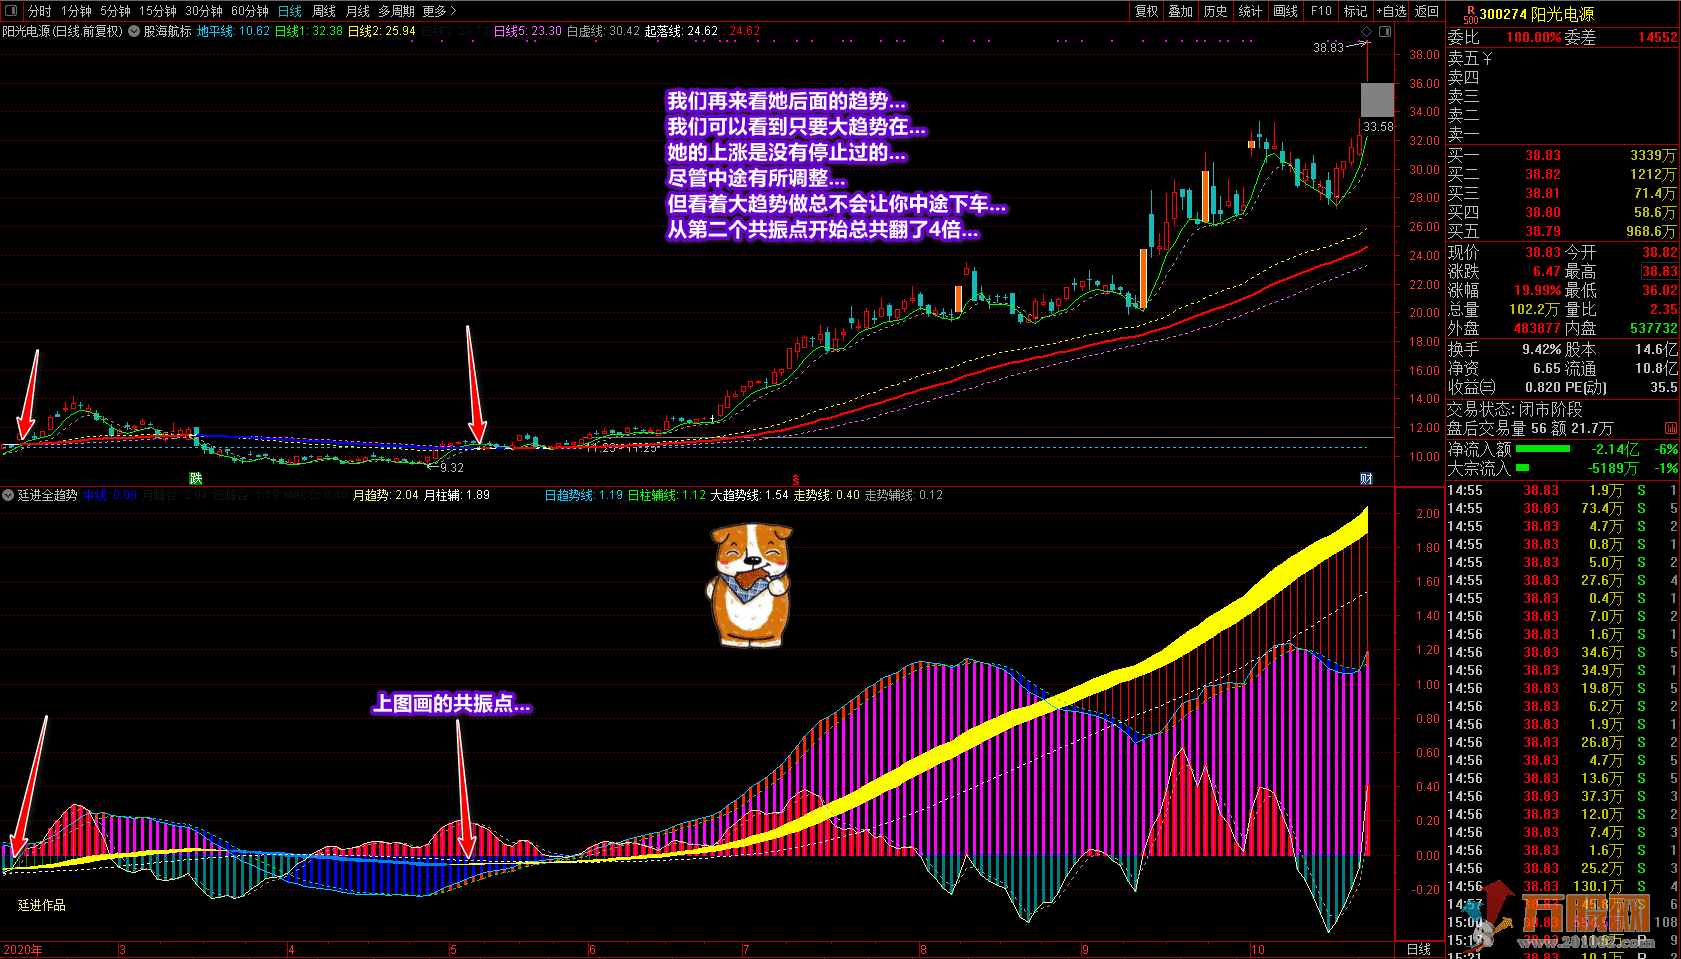1681x959 pixels.
Task: Click the cartoon dog sticker on indicator chart
Action: tap(751, 585)
